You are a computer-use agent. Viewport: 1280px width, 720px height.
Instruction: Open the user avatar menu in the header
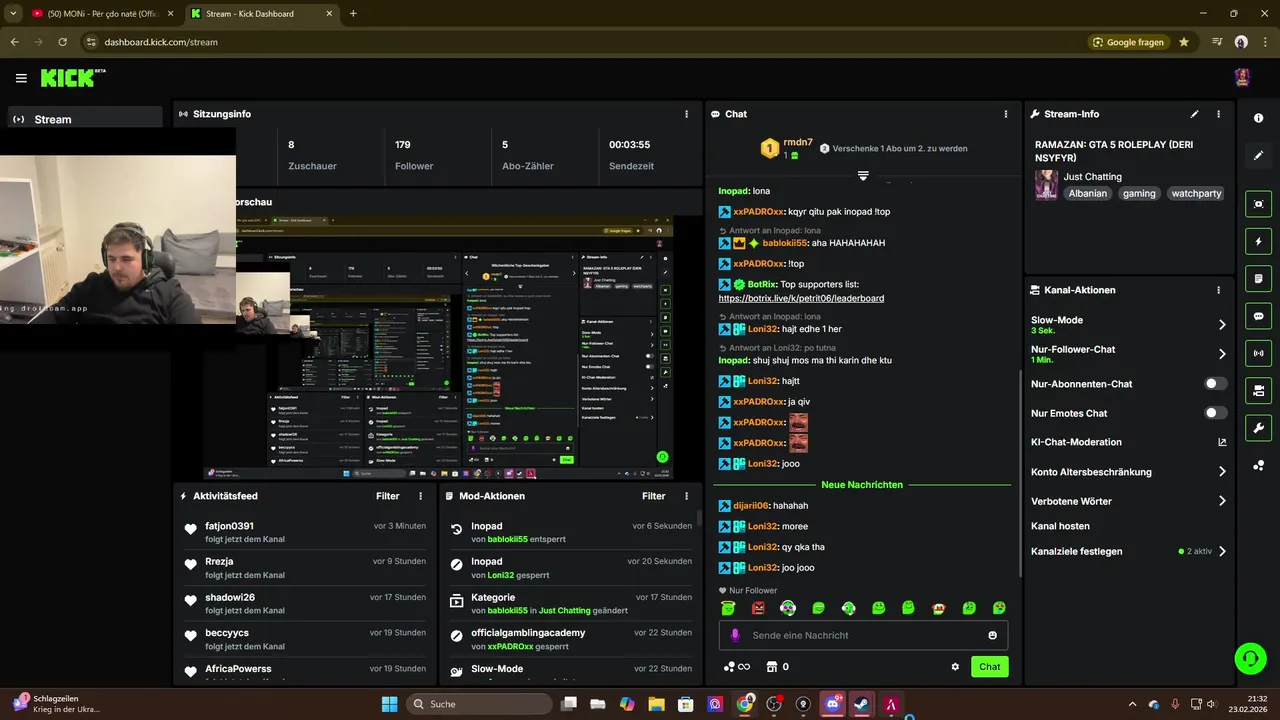(1242, 78)
